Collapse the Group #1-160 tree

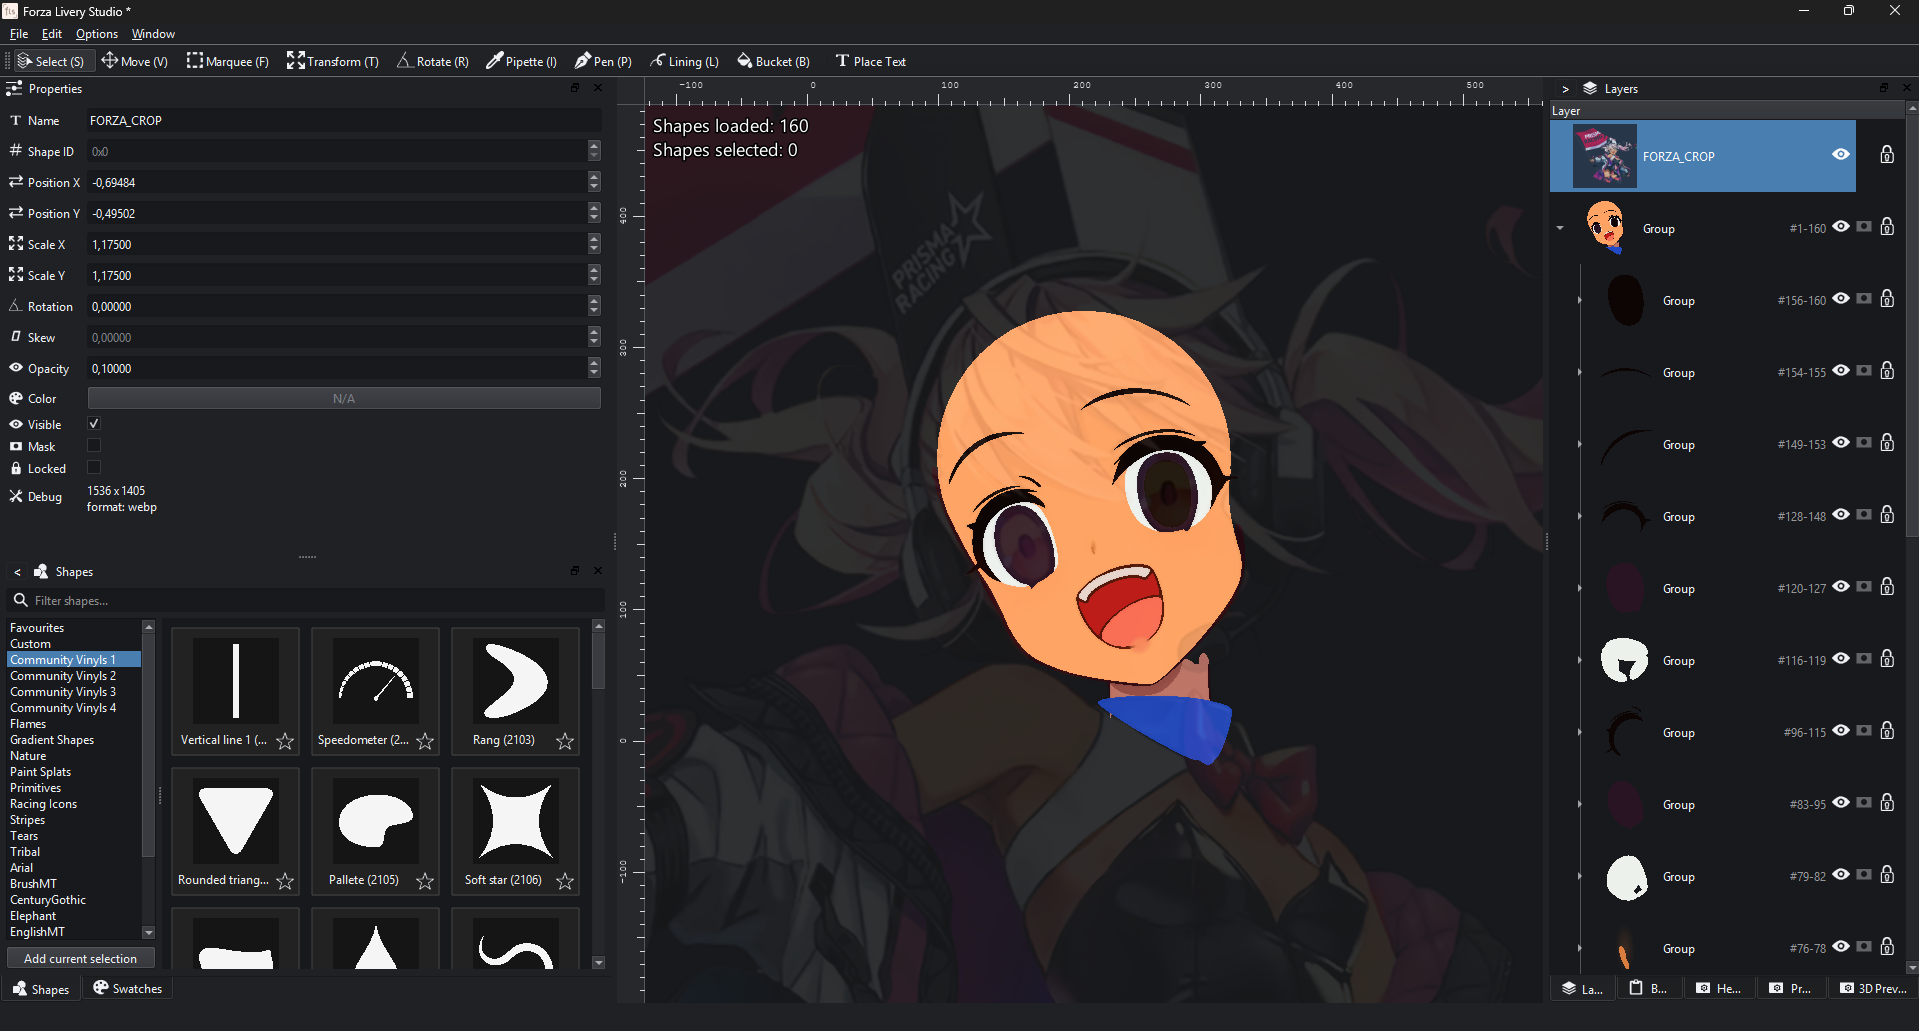click(1560, 228)
